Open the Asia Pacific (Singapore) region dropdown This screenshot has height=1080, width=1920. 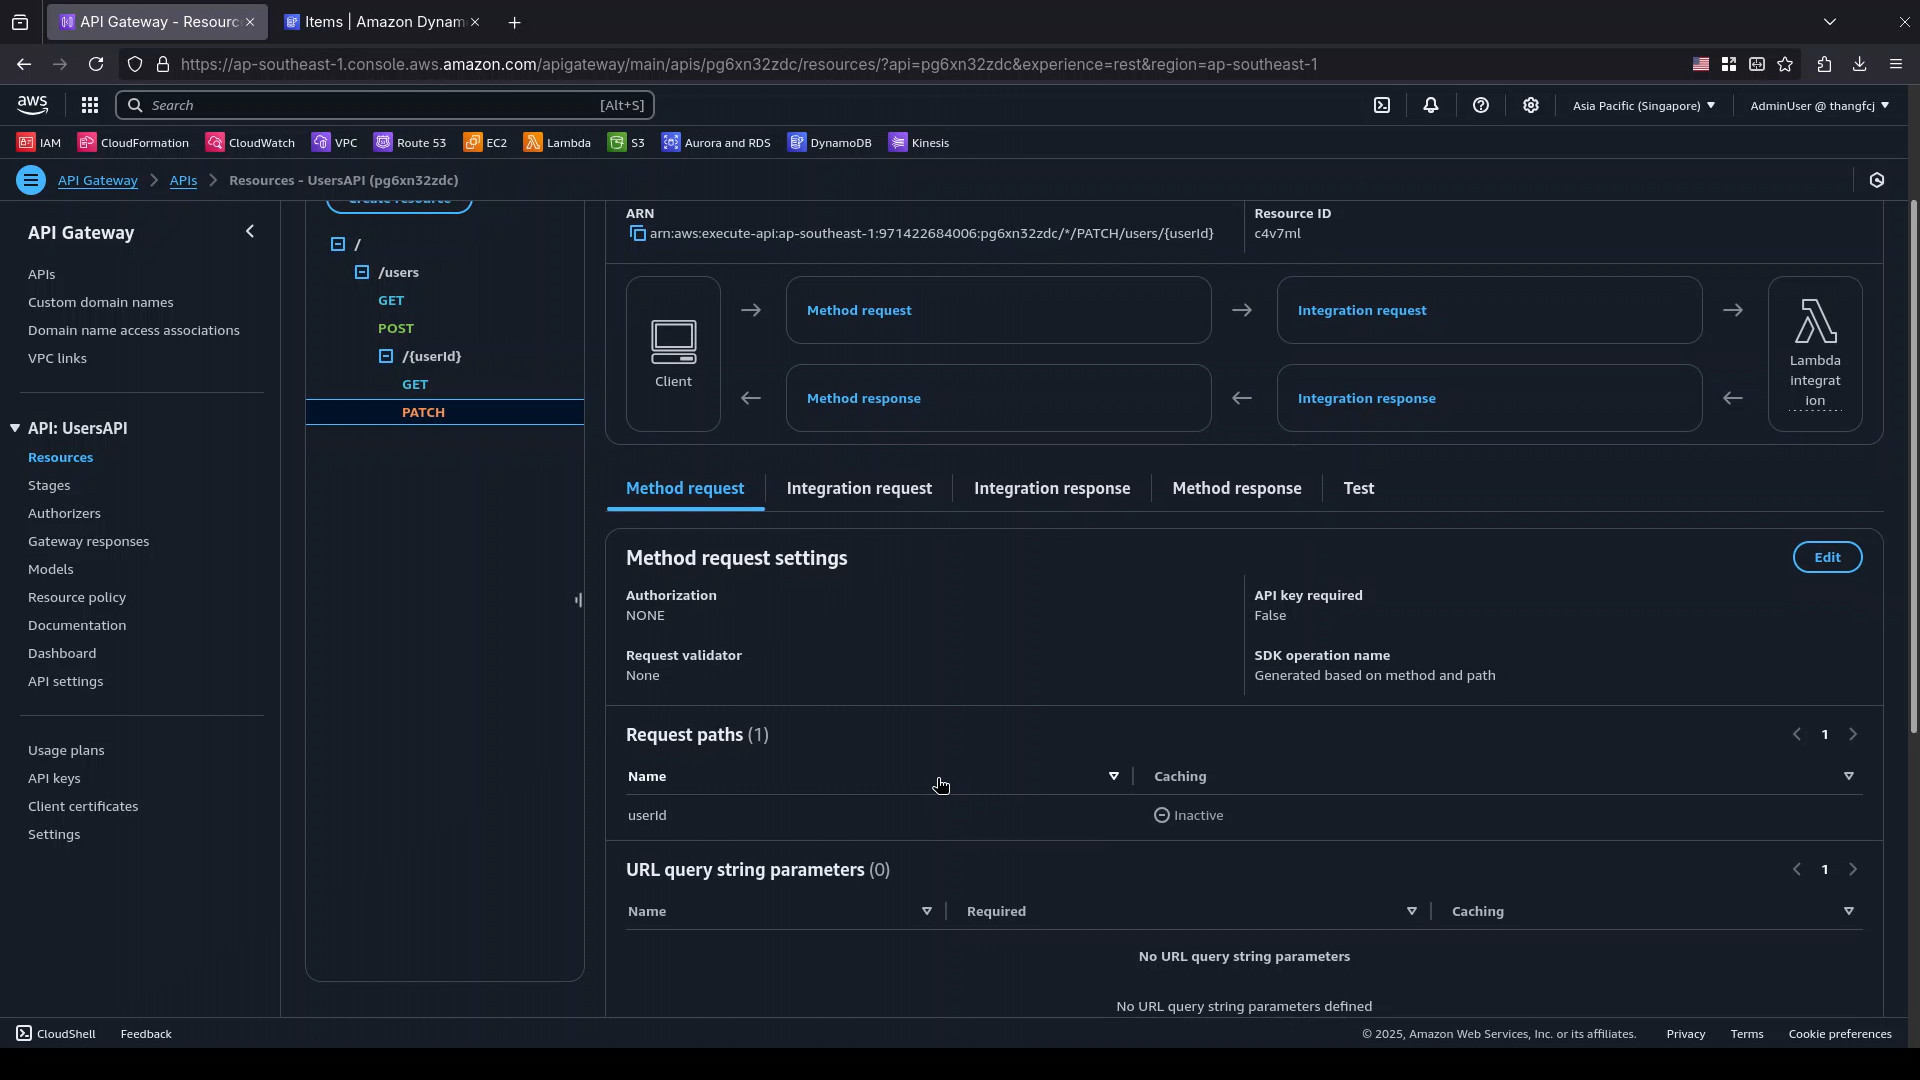tap(1644, 105)
